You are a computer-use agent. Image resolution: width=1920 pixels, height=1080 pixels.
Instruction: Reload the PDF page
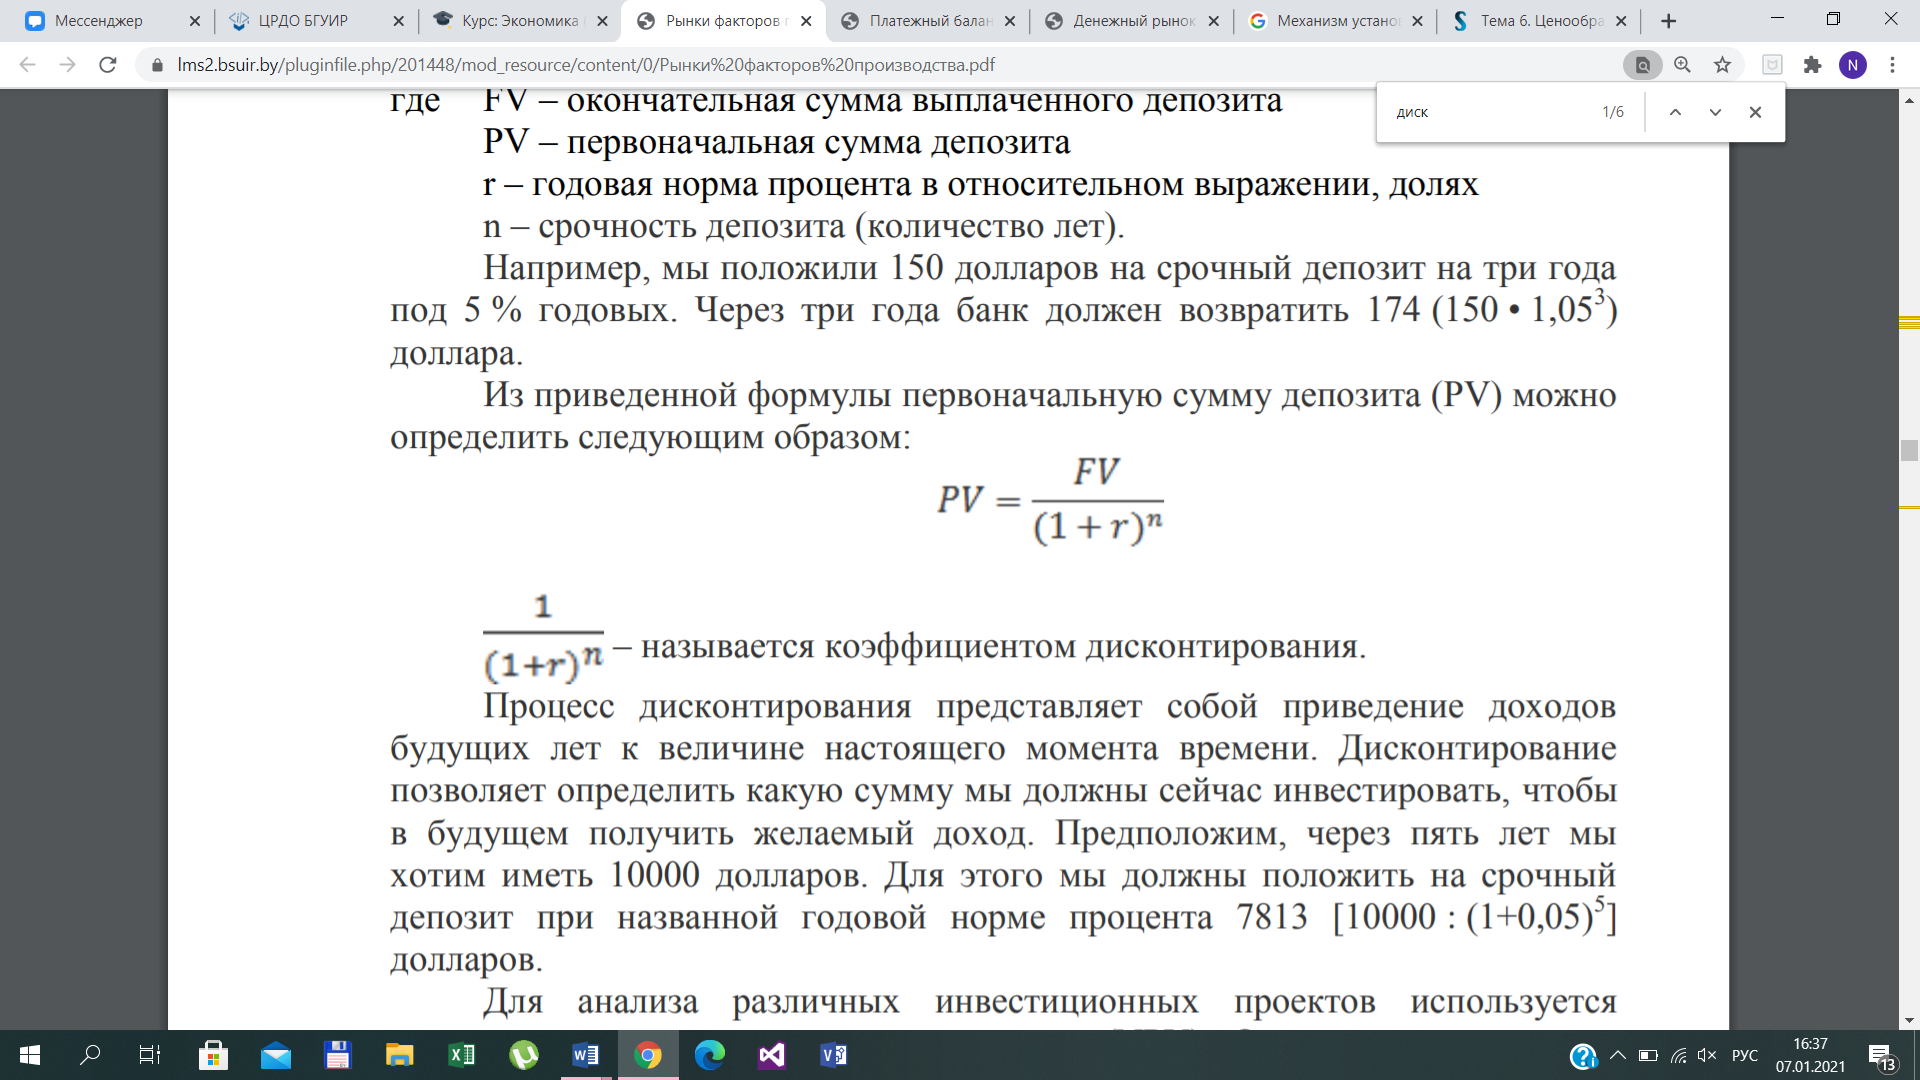click(108, 65)
